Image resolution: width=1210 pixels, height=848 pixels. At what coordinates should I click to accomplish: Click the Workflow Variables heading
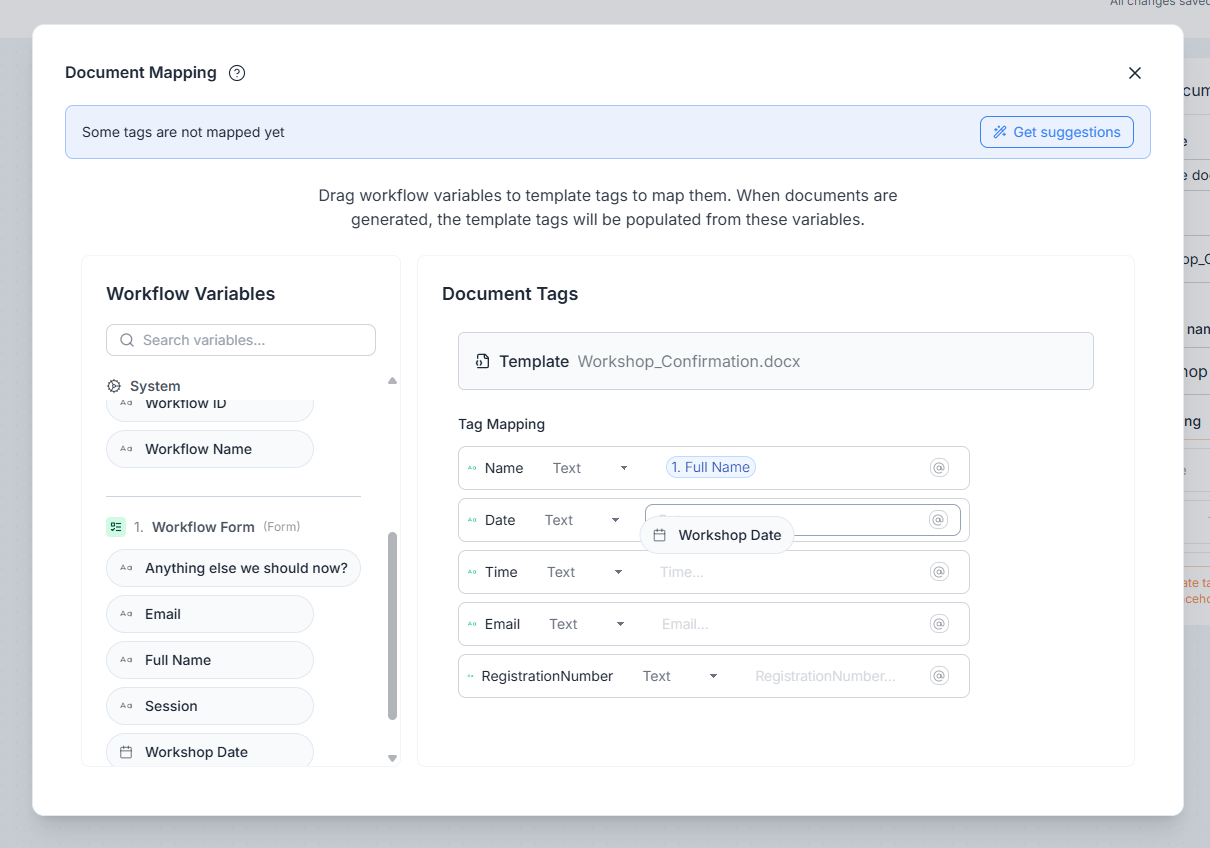[190, 294]
